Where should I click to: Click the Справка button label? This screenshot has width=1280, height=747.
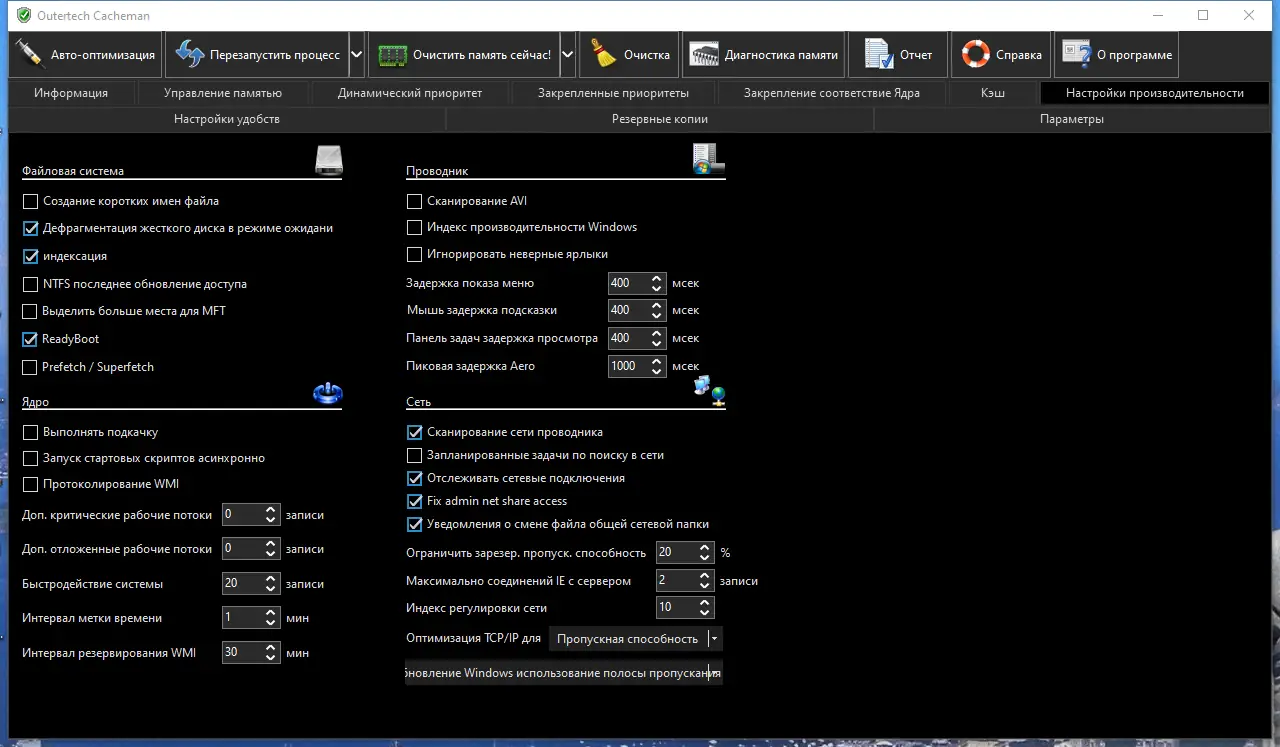[x=1019, y=55]
